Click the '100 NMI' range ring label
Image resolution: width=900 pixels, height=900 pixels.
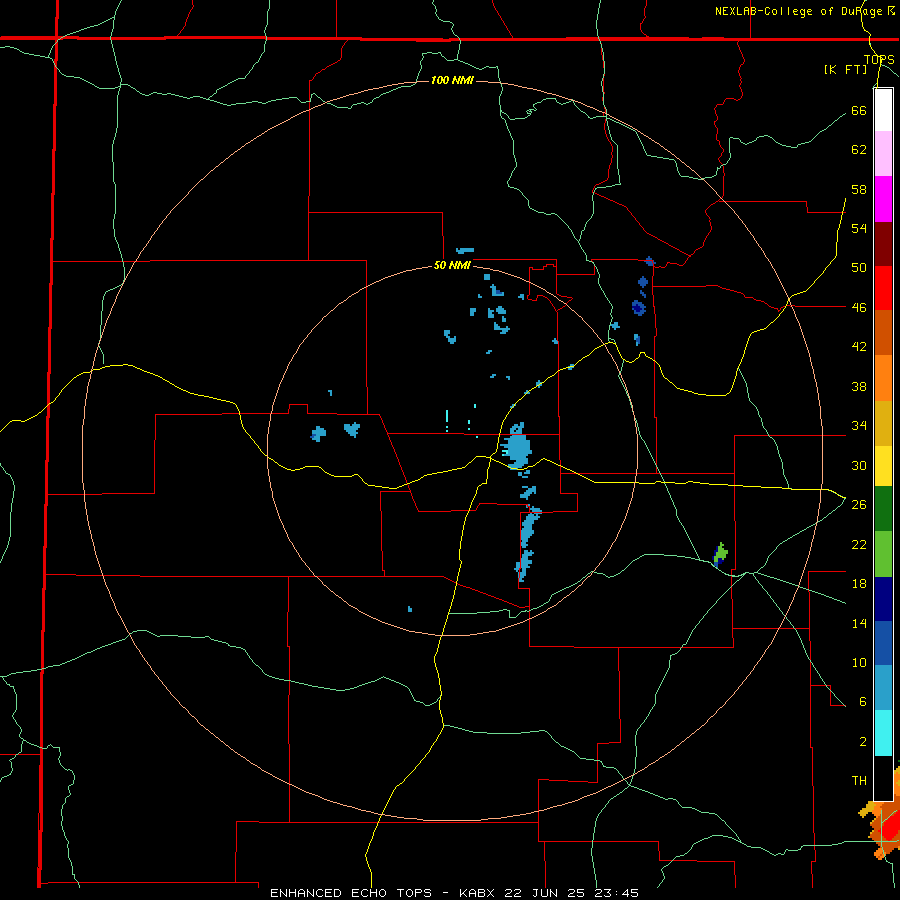click(x=452, y=80)
